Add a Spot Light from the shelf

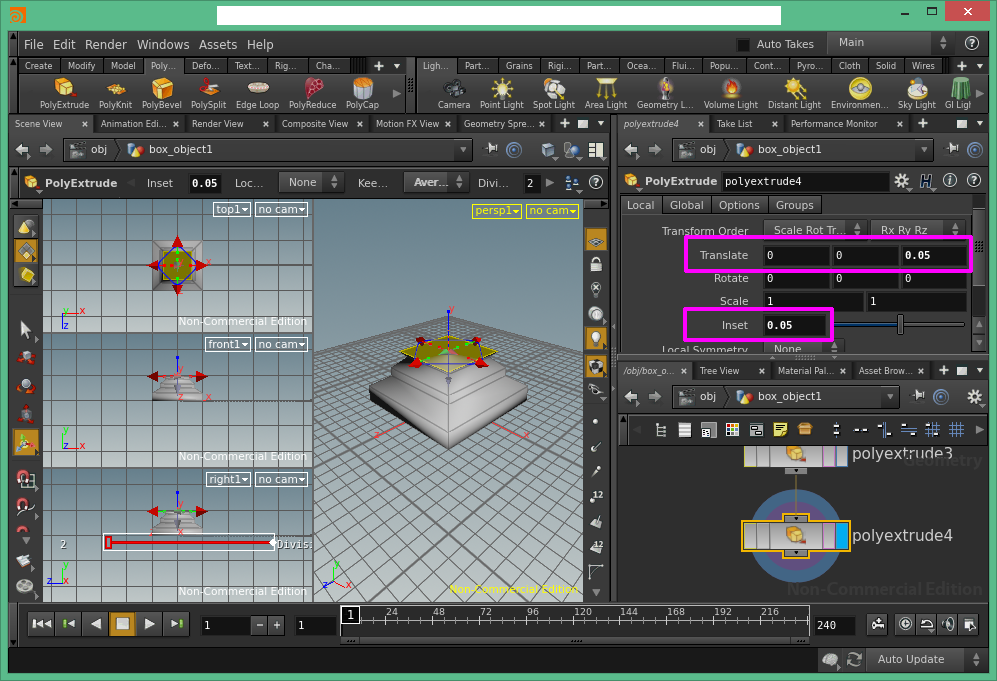point(554,93)
